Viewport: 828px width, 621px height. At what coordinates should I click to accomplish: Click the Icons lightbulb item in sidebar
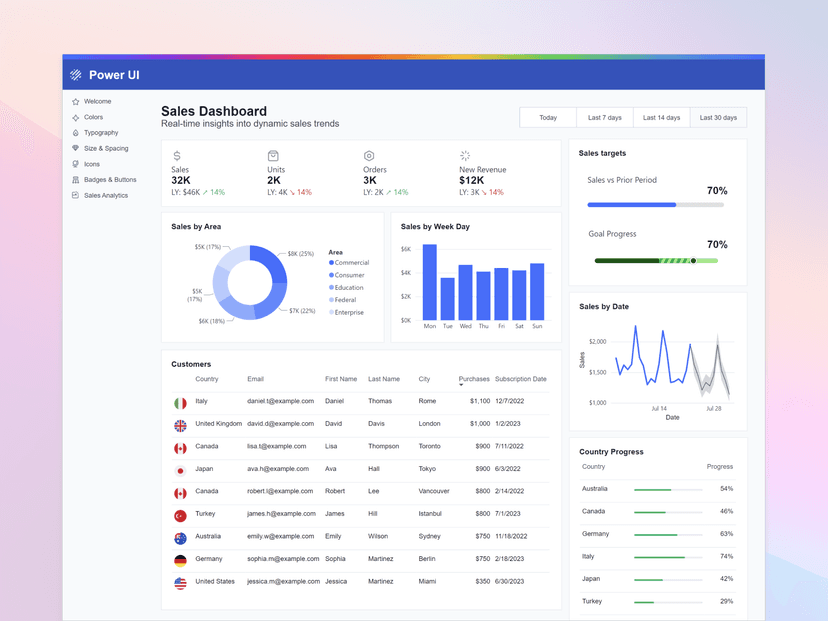point(75,164)
